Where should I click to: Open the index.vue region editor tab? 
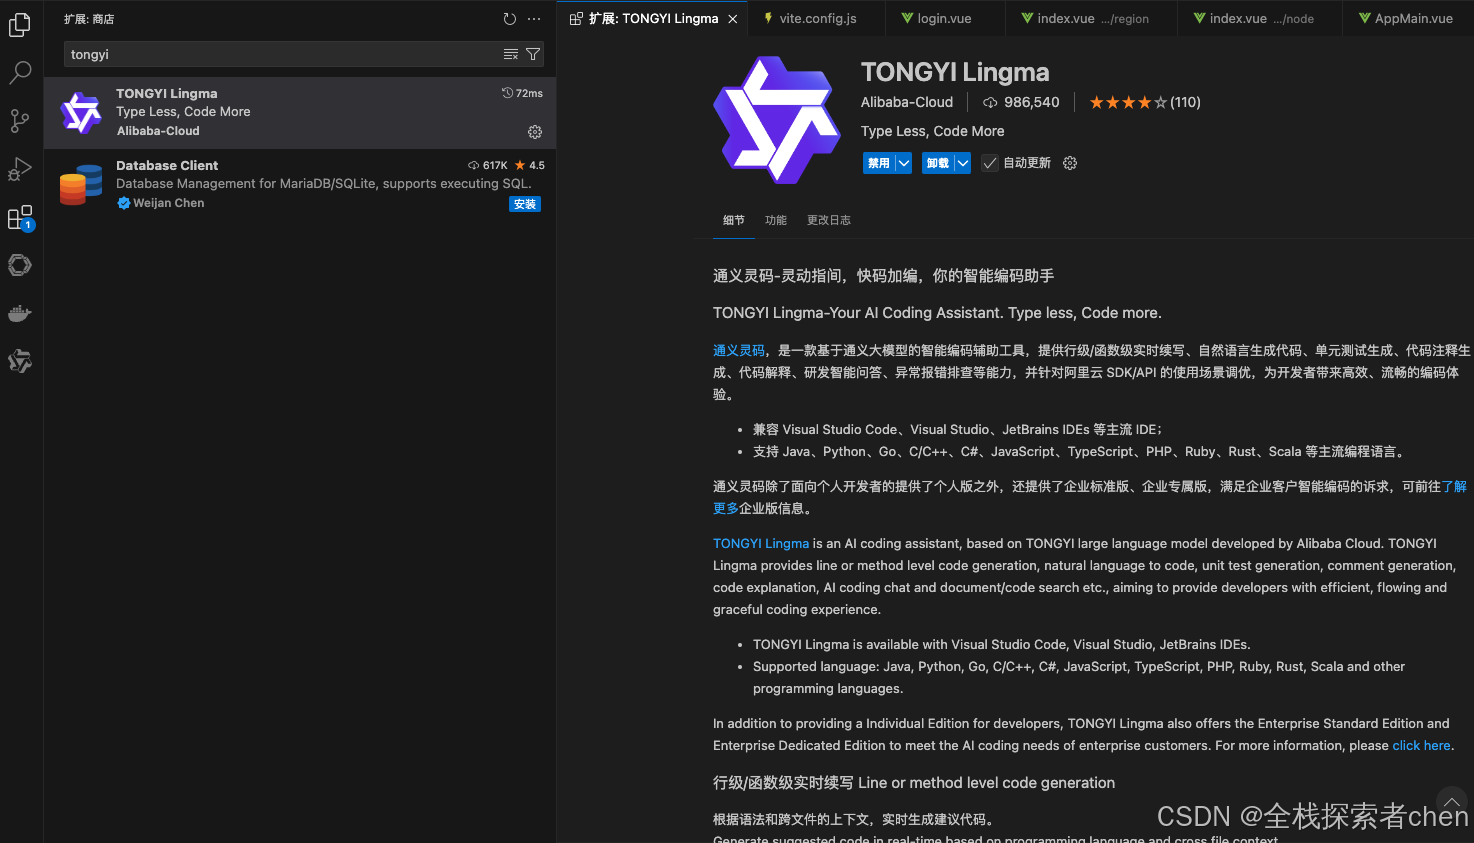click(1092, 18)
